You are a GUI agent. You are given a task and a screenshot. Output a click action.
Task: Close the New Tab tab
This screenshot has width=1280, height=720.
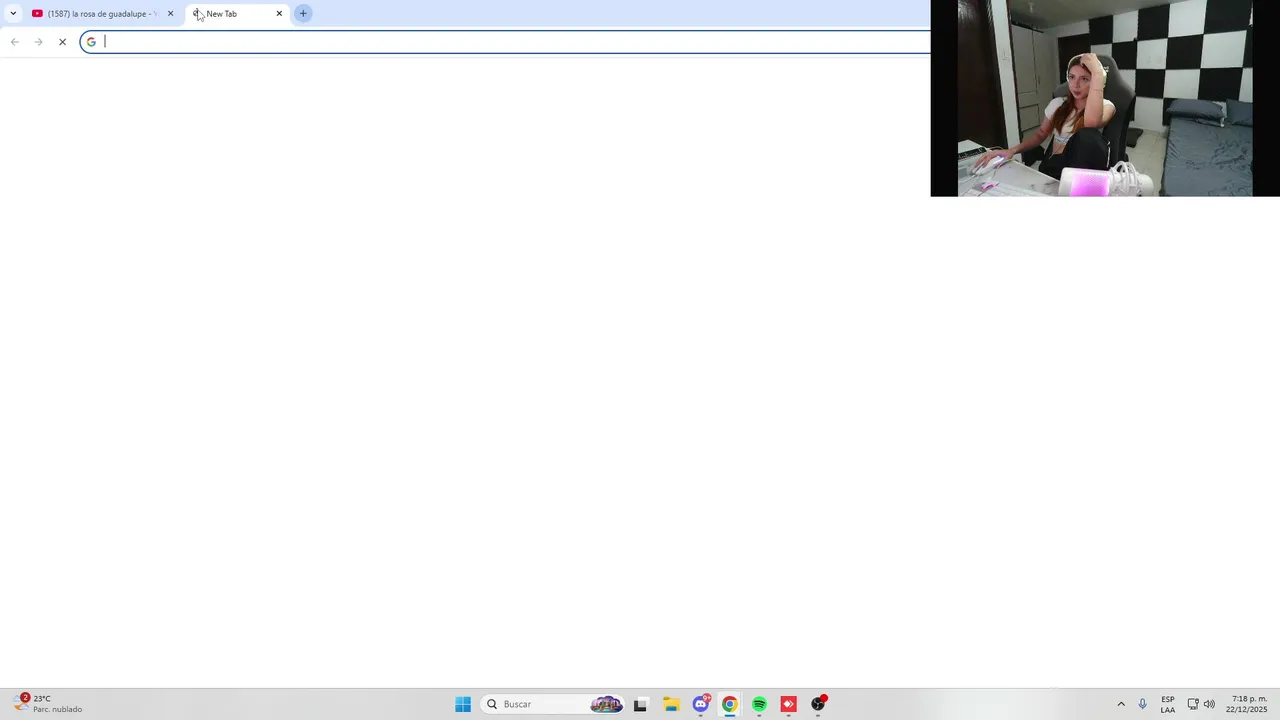point(279,13)
